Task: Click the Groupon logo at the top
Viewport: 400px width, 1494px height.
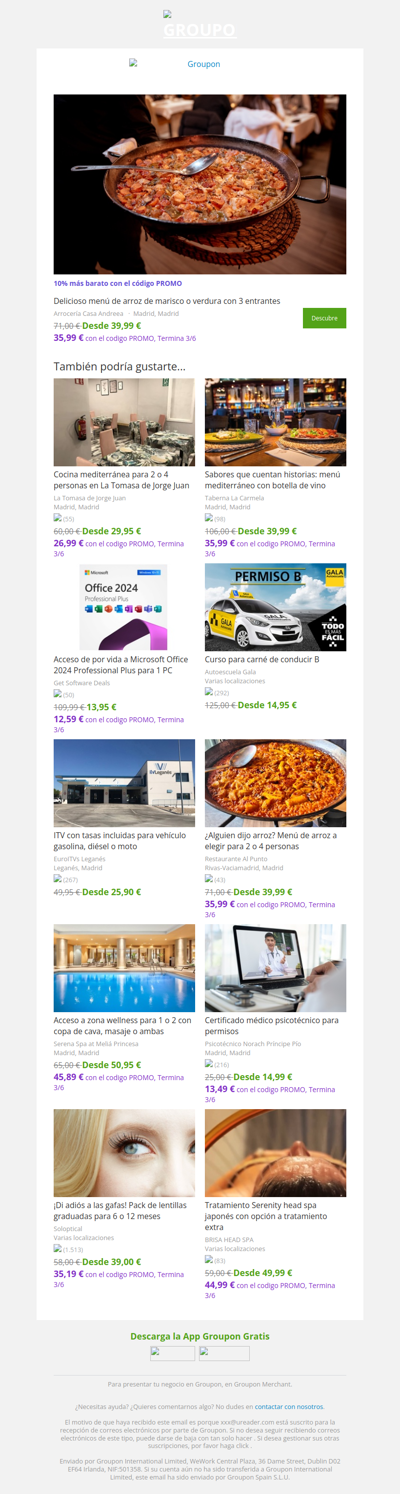Action: (200, 26)
